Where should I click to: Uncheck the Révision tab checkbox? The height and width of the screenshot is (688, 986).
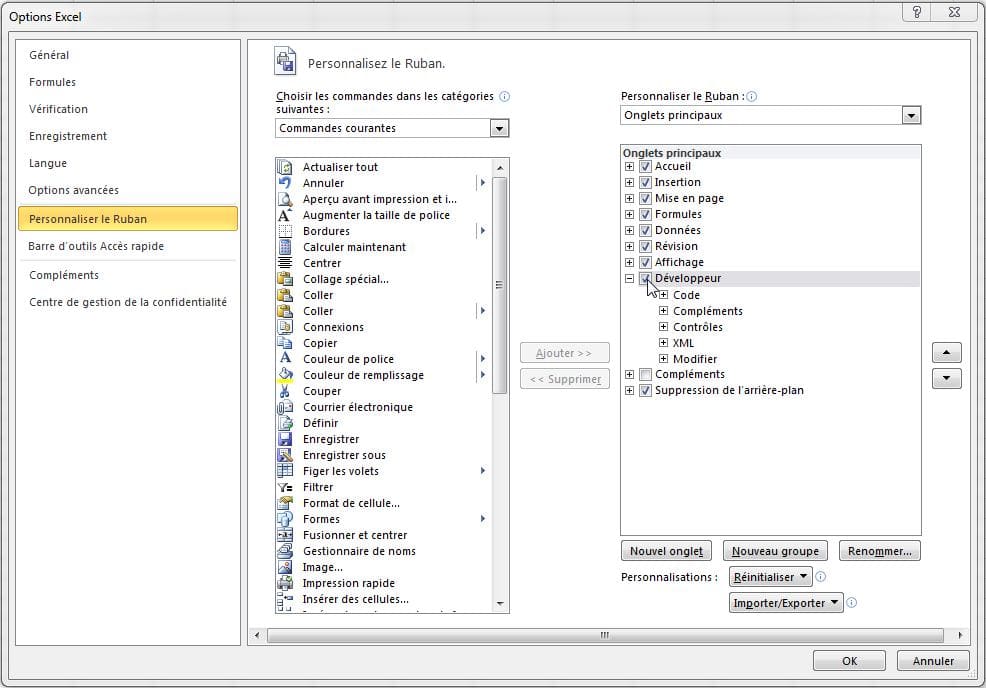645,246
